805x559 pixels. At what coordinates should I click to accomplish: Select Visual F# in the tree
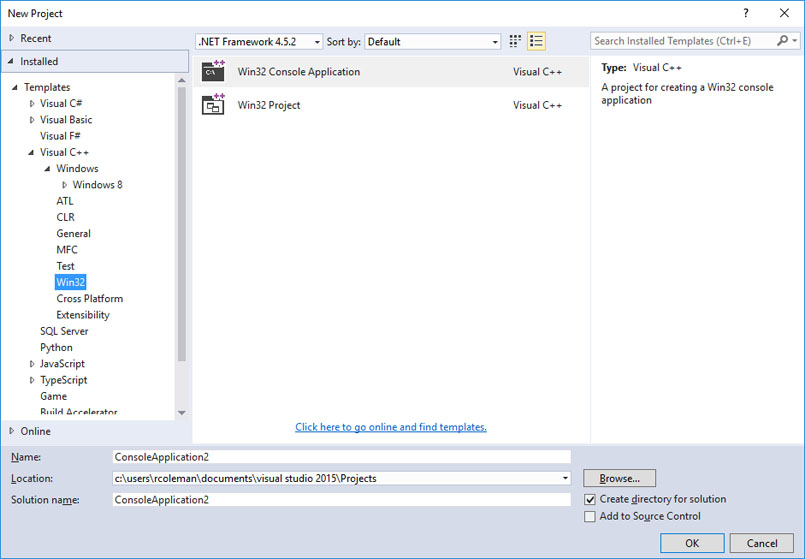pos(60,136)
